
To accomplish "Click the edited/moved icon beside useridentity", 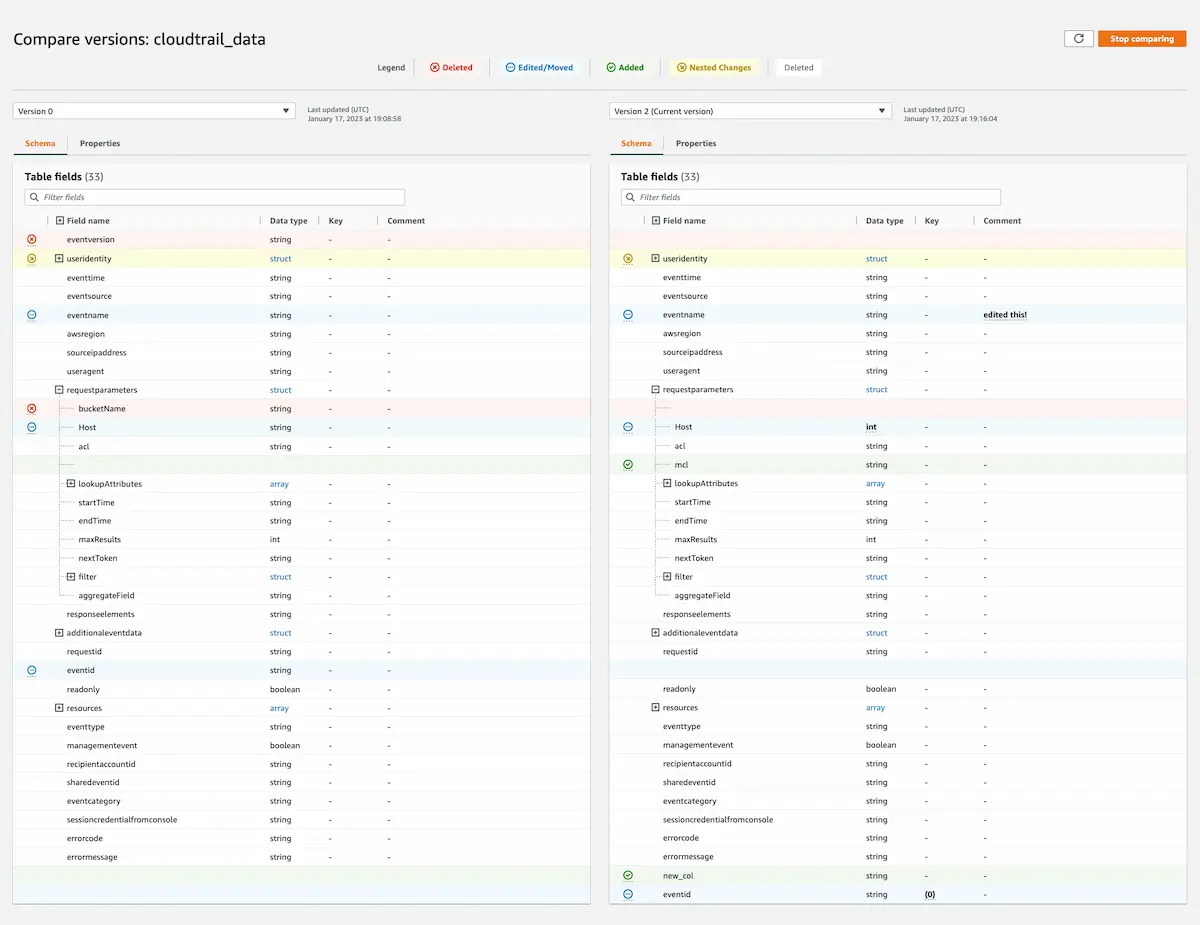I will point(29,258).
